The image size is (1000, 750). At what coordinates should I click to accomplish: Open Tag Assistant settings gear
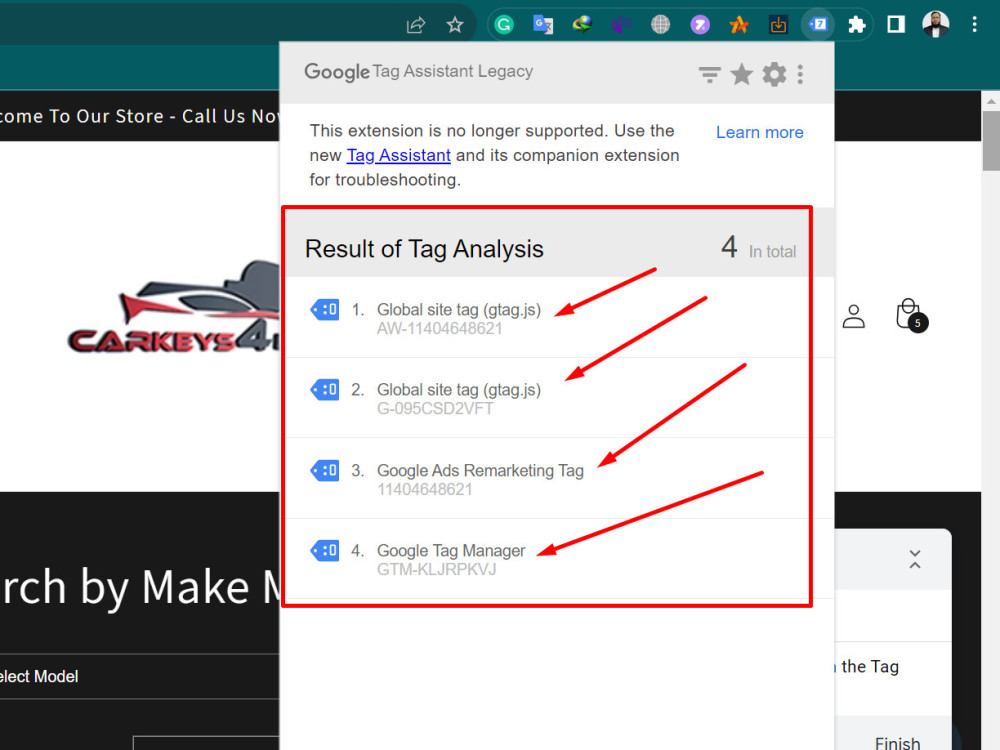point(774,75)
